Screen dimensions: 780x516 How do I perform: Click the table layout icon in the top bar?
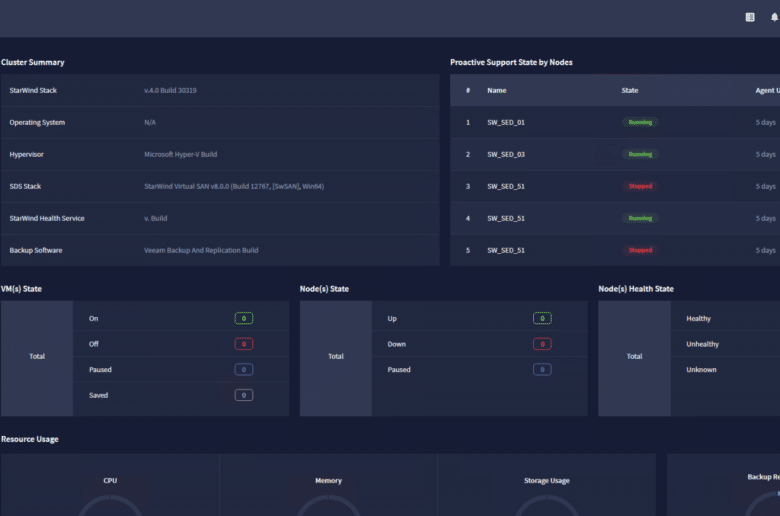750,17
